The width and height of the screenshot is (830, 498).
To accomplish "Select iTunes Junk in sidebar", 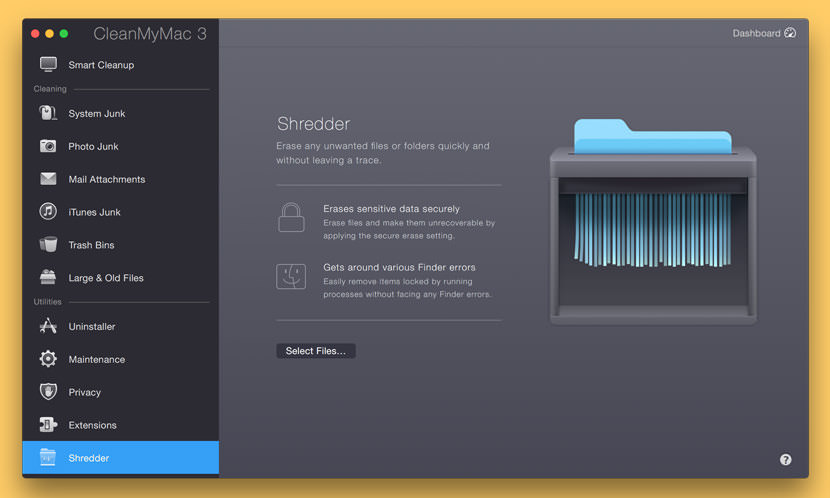I will tap(121, 212).
